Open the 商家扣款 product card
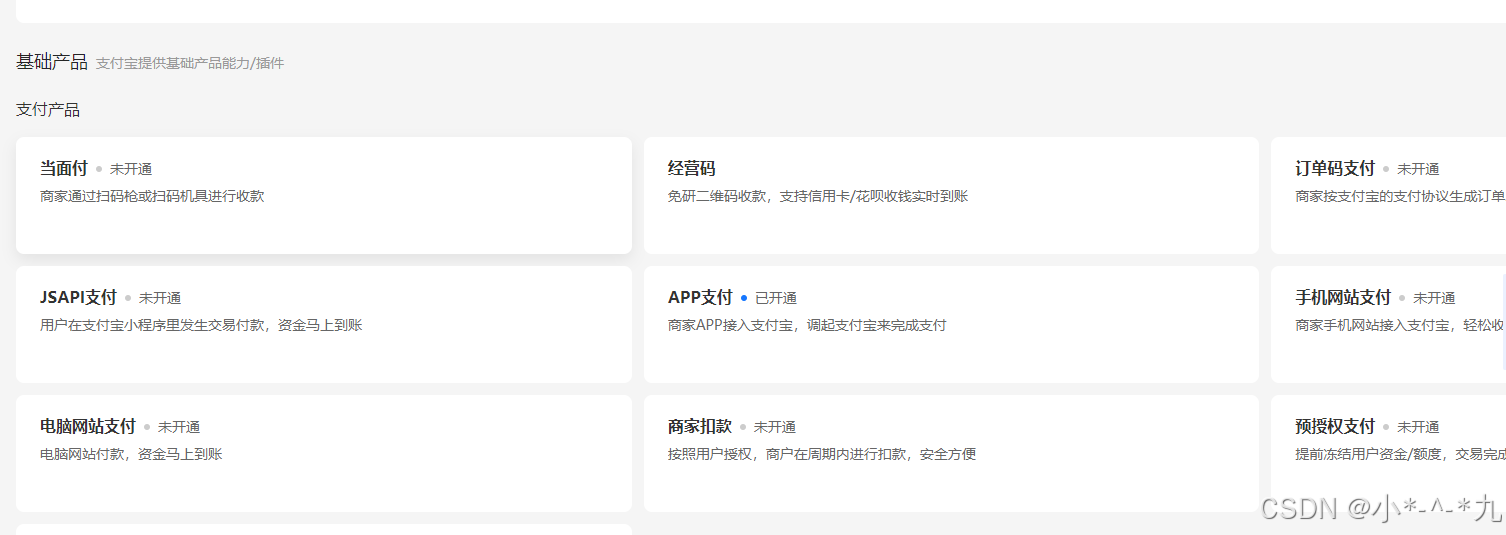Viewport: 1506px width, 535px height. point(951,453)
